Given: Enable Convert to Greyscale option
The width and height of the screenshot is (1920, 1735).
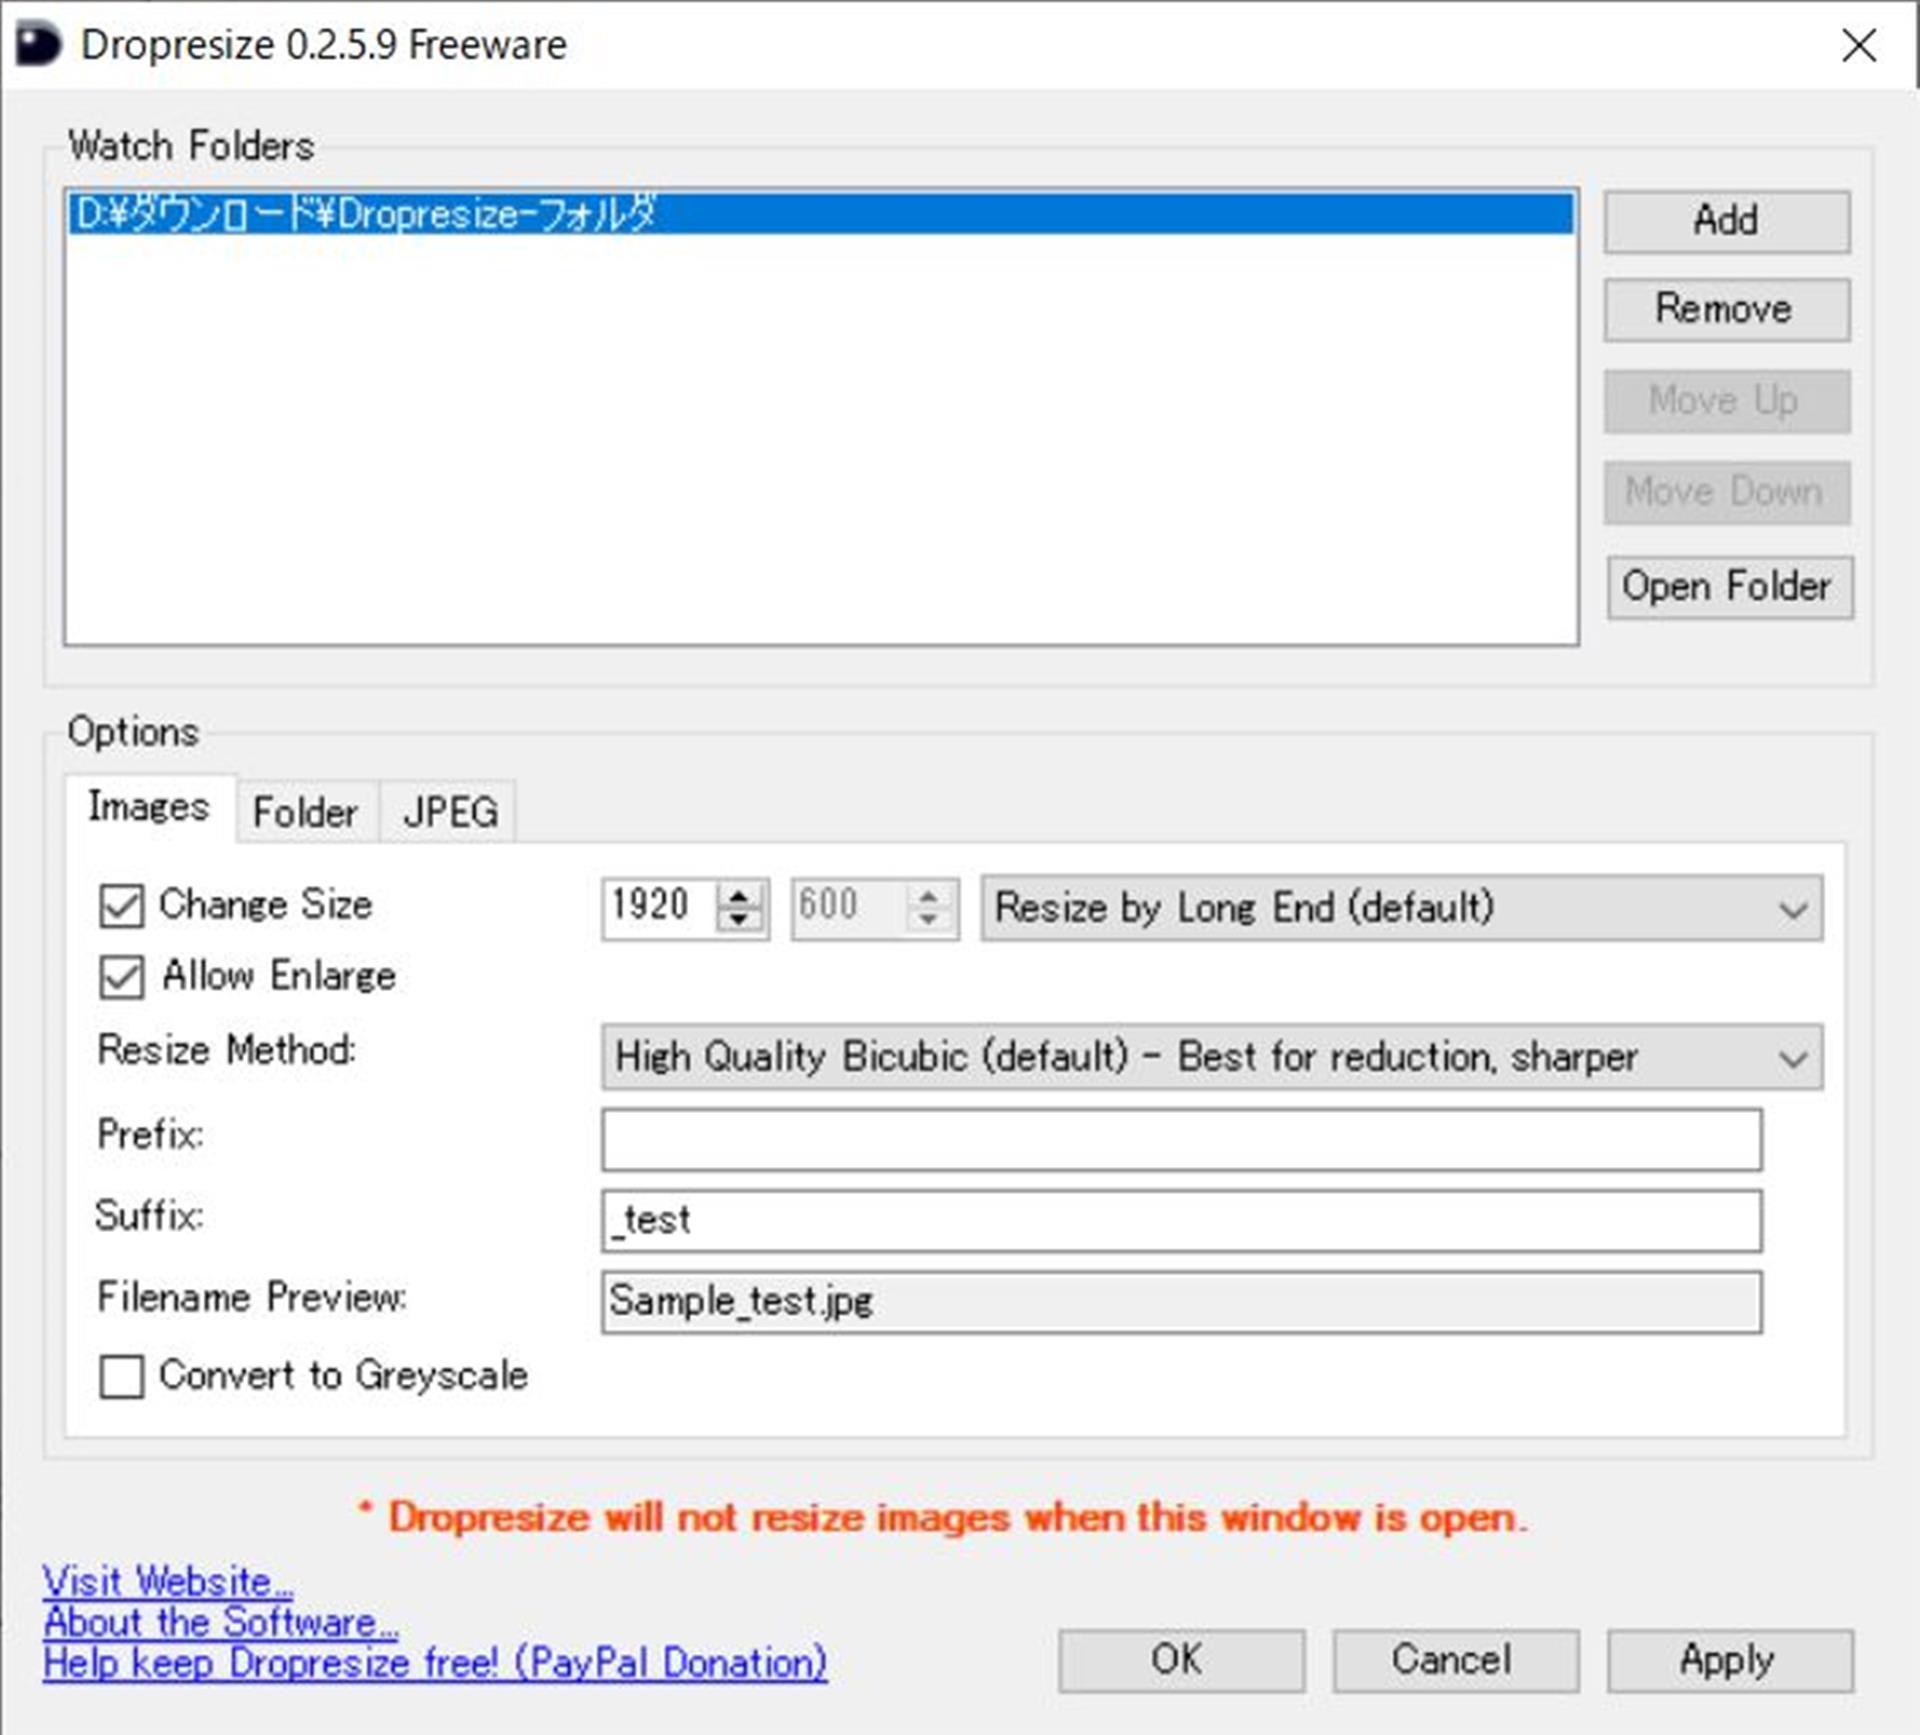Looking at the screenshot, I should click(122, 1376).
